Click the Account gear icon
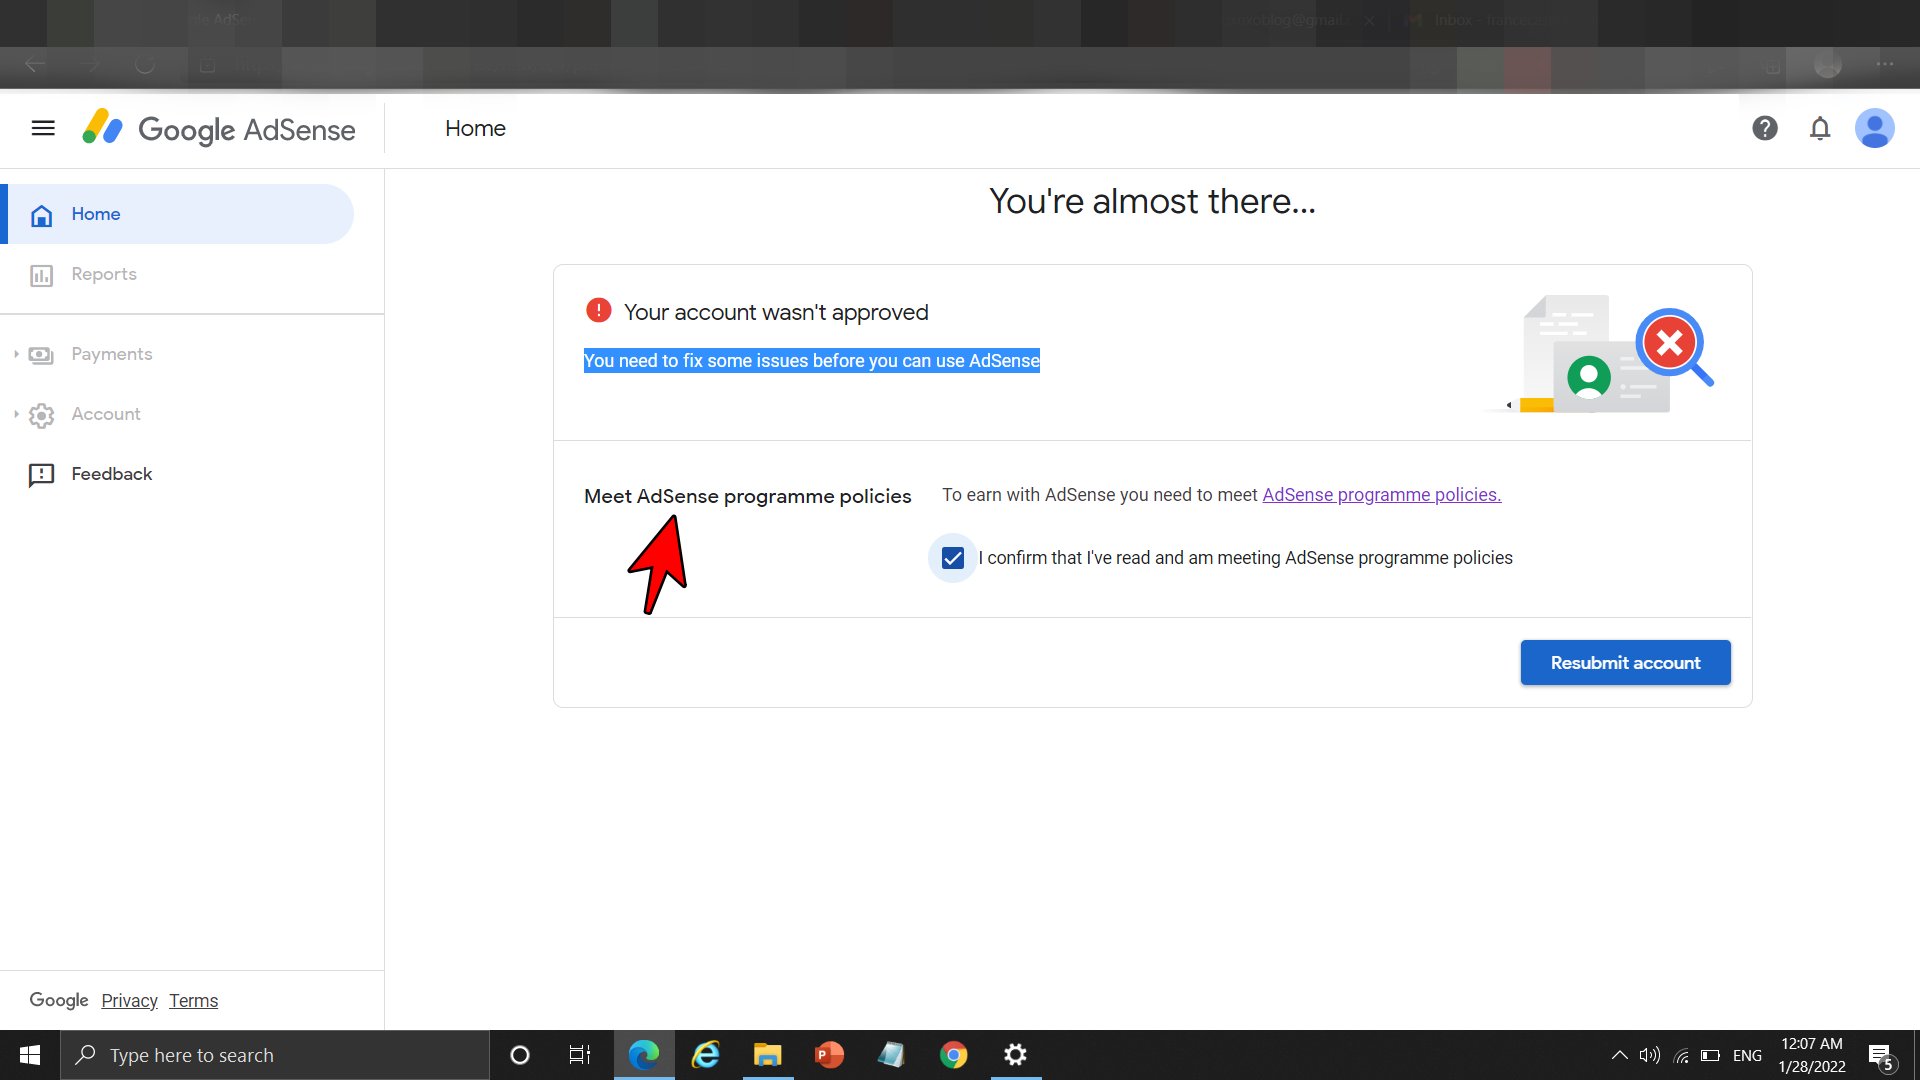Image resolution: width=1920 pixels, height=1080 pixels. 41,415
